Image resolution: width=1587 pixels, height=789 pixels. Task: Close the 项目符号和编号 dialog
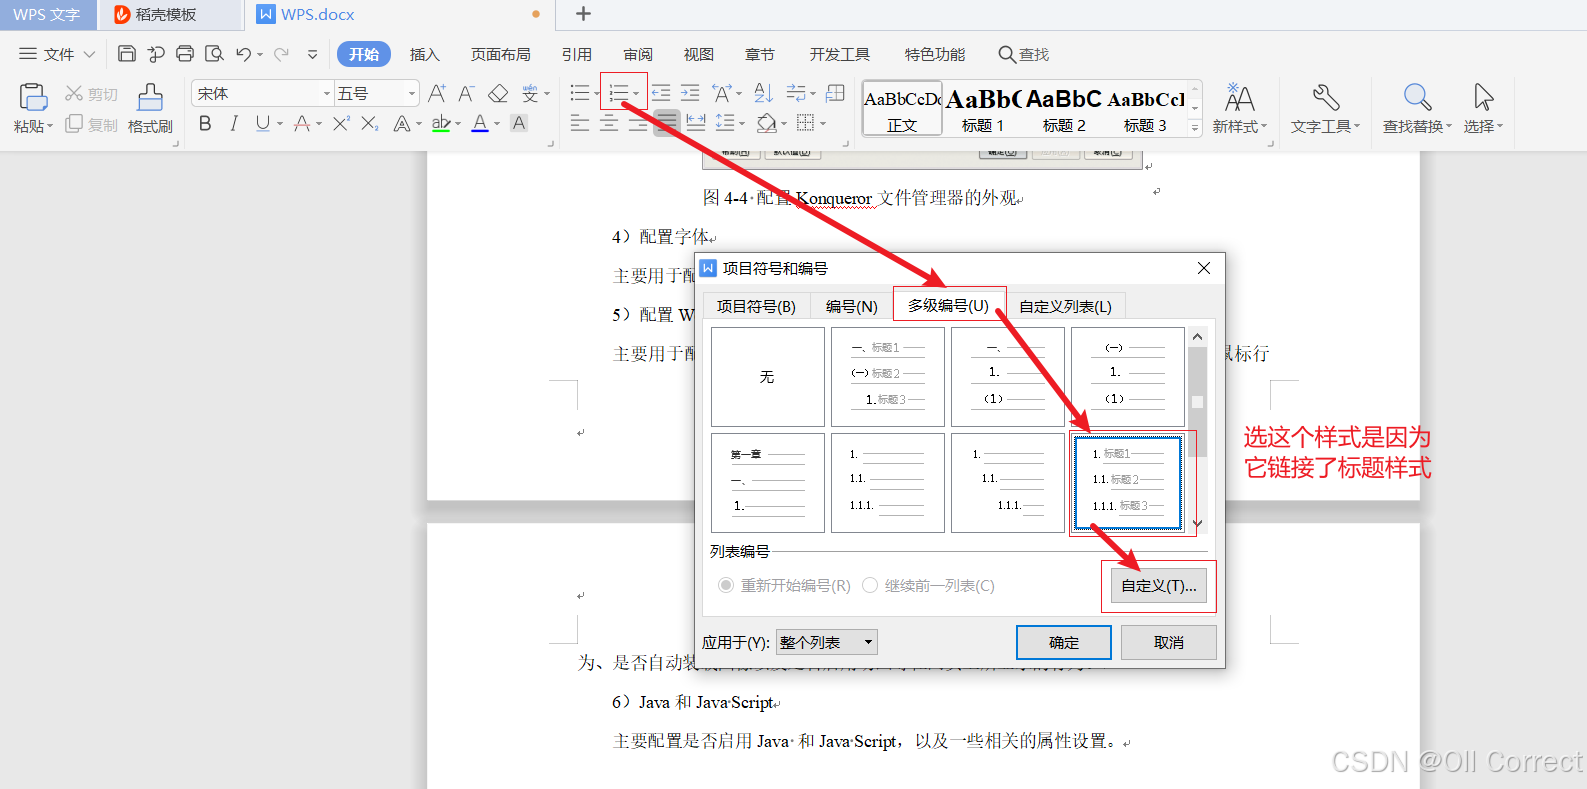point(1204,268)
